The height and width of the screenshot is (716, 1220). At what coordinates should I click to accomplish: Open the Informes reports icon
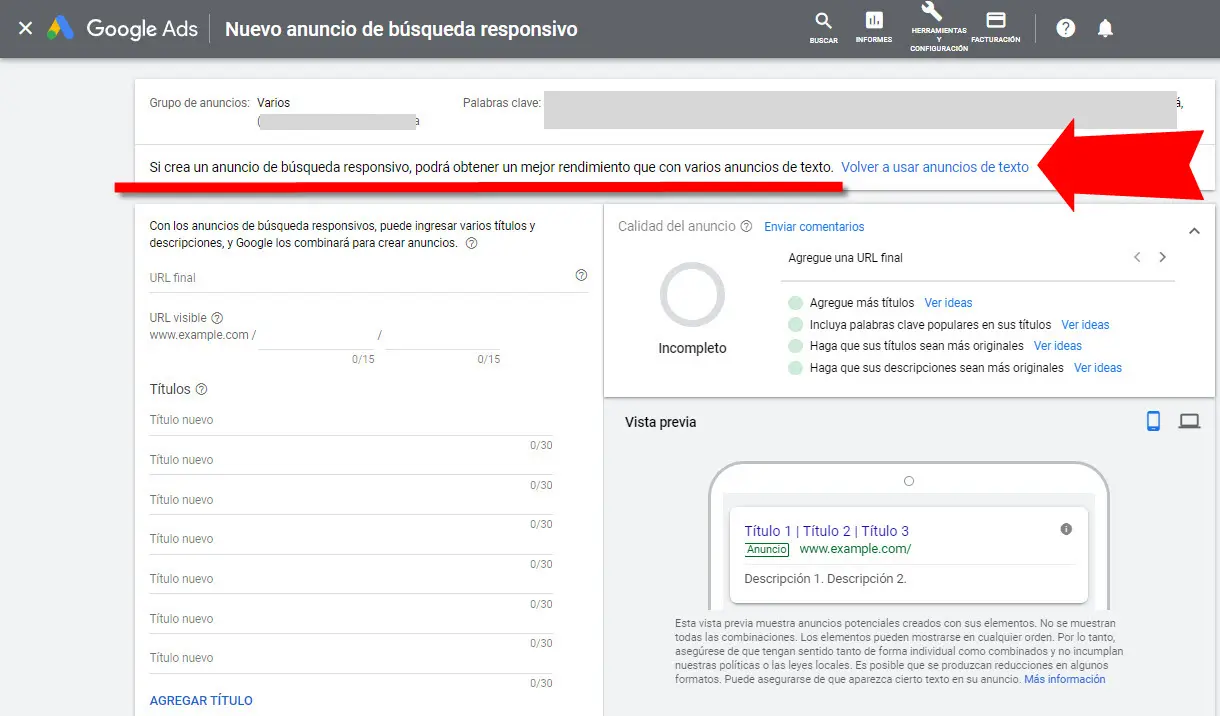coord(874,28)
